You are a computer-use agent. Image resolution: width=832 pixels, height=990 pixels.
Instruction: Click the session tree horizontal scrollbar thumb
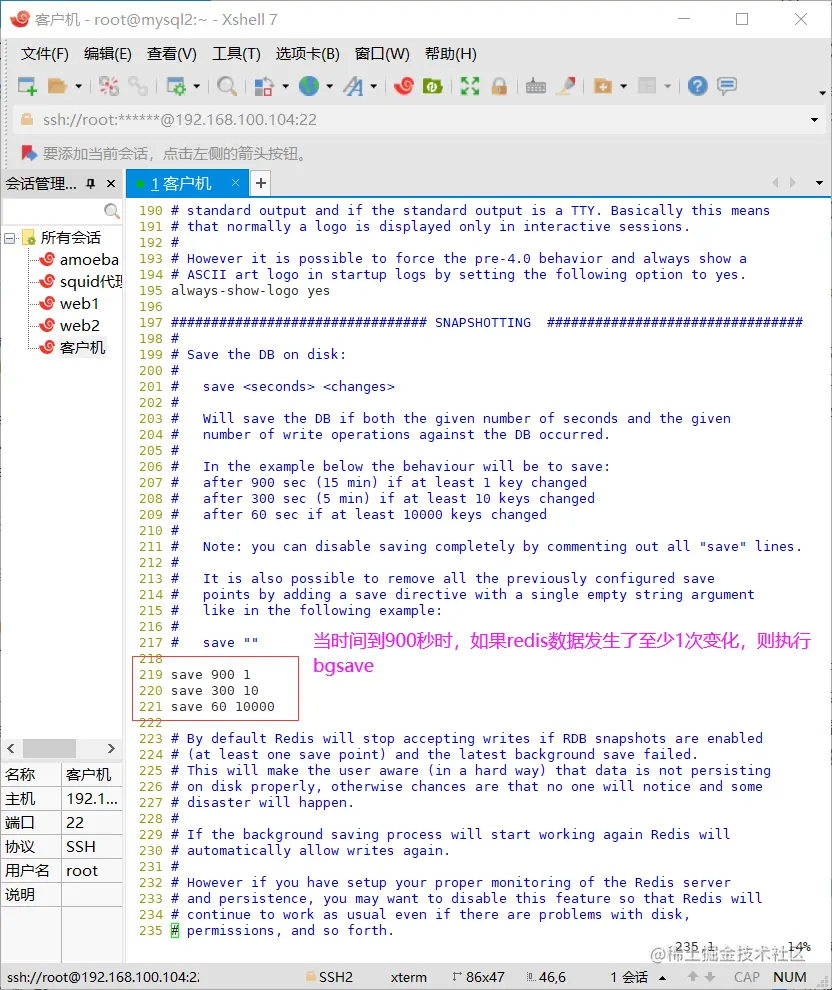49,748
